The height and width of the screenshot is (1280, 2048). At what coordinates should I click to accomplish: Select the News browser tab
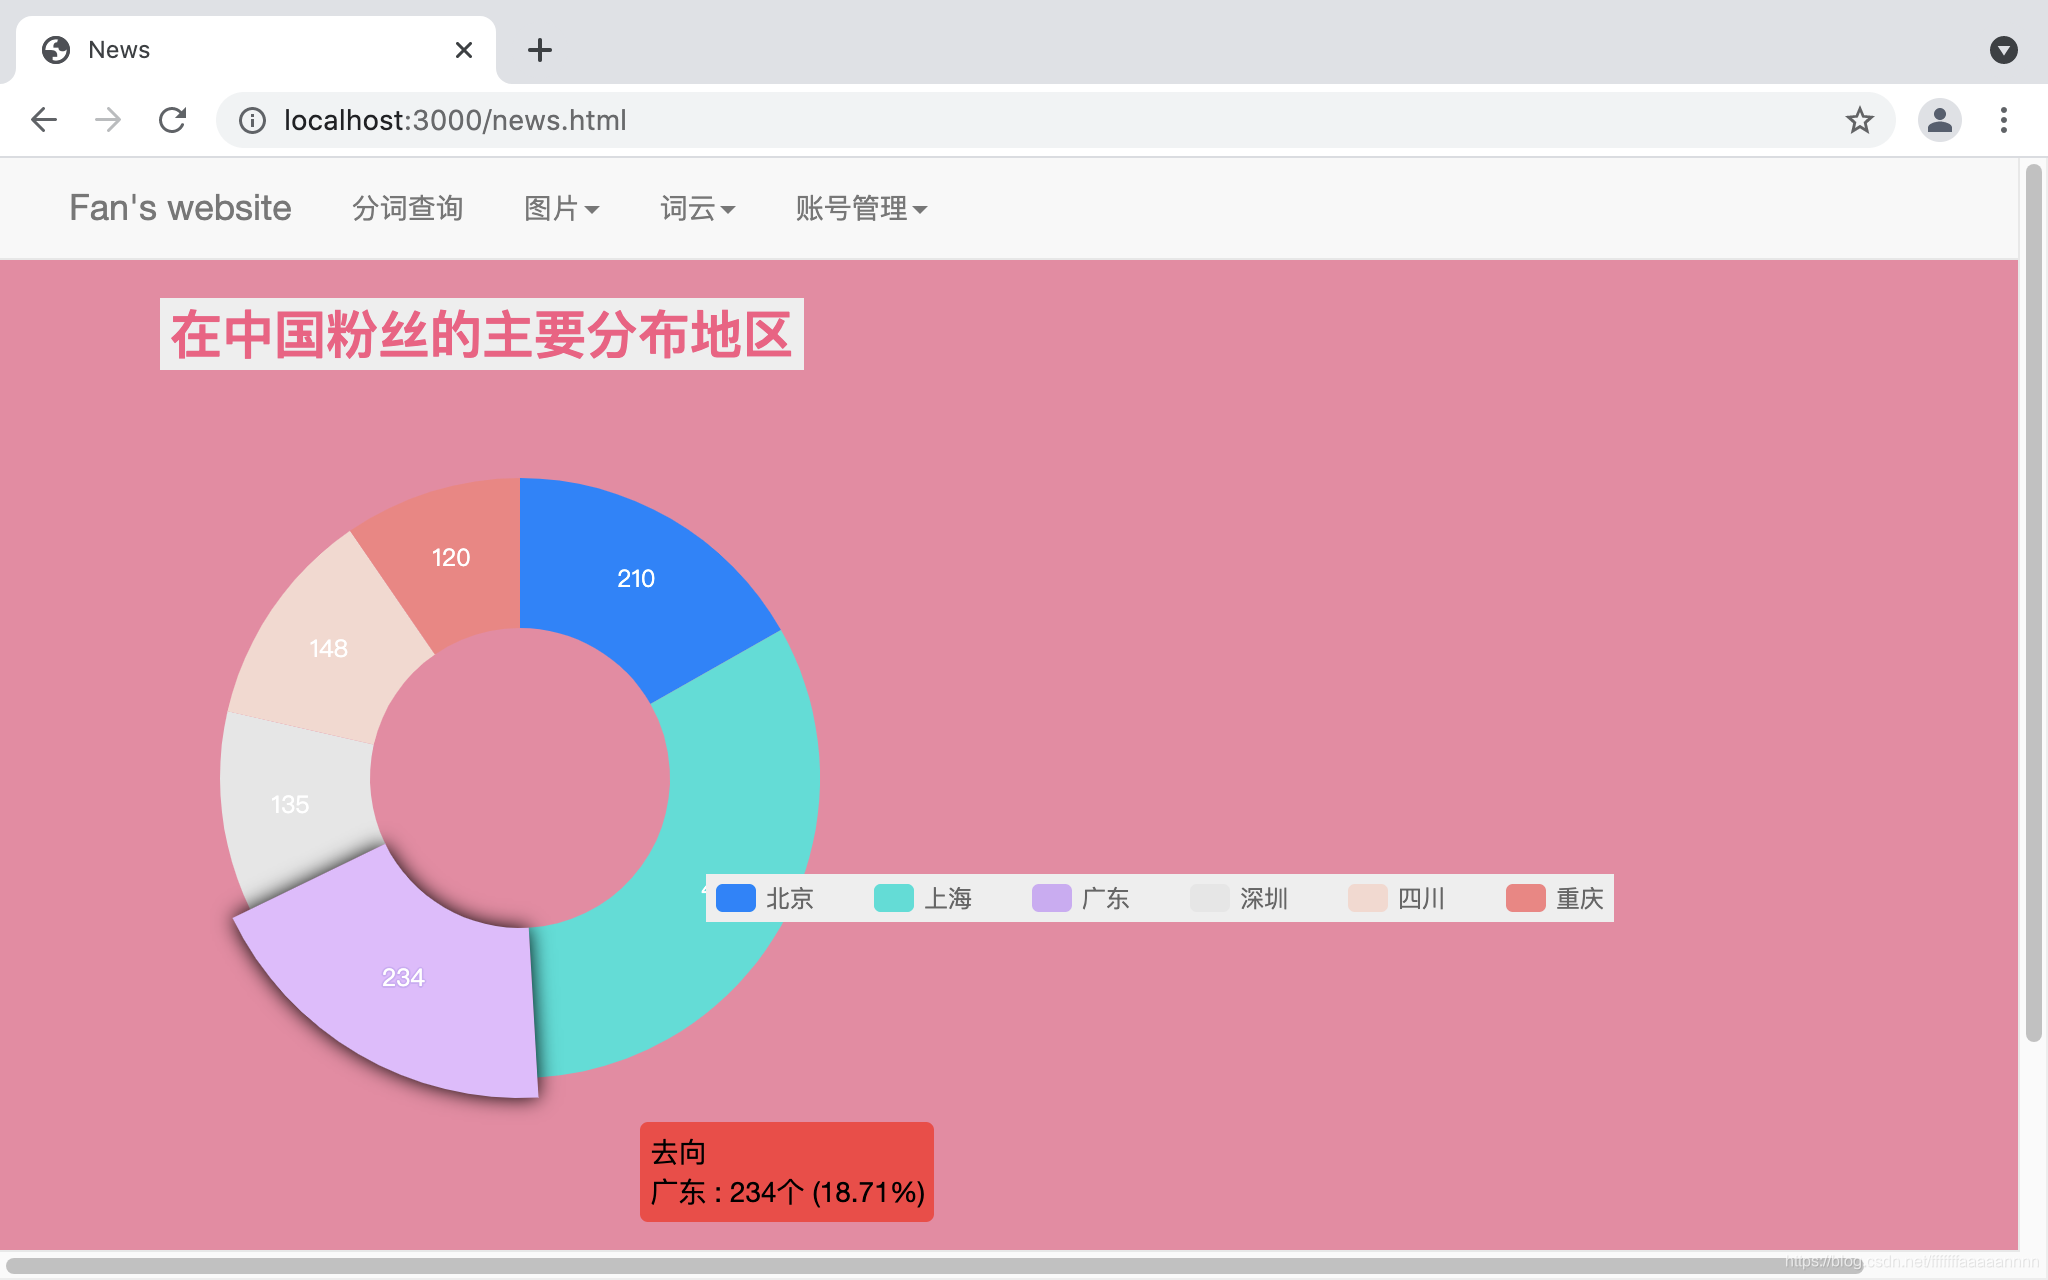tap(256, 50)
